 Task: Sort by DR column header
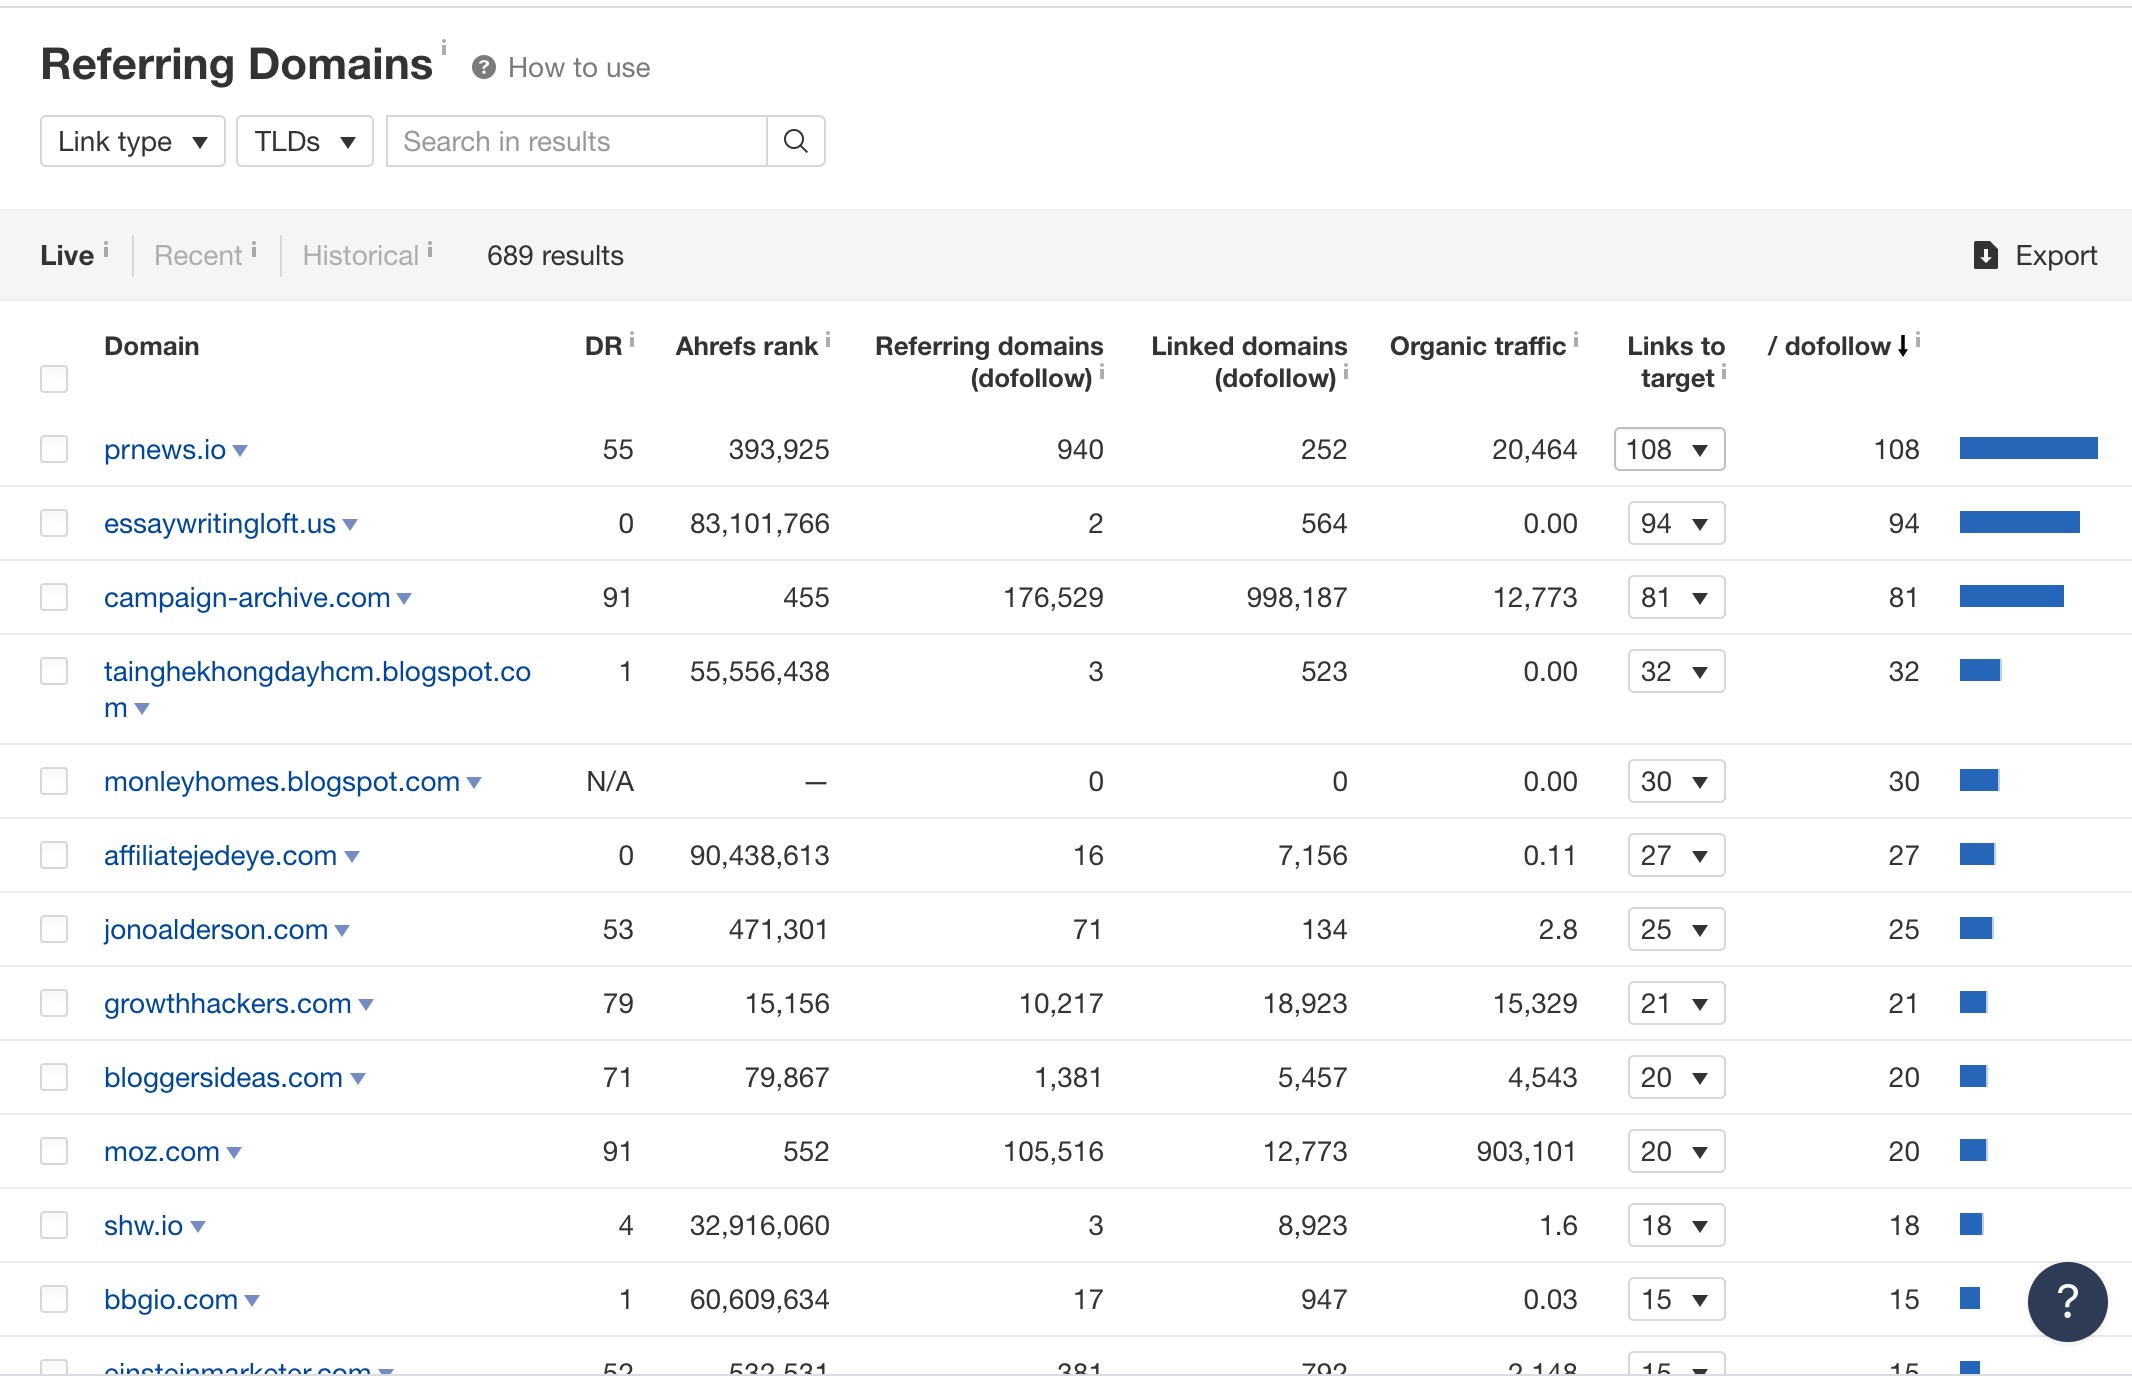pos(603,346)
